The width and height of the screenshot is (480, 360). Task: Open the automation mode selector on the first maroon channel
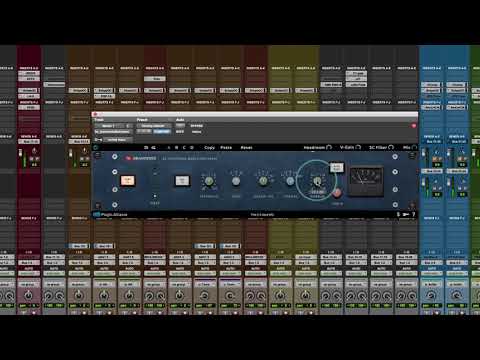(x=29, y=273)
